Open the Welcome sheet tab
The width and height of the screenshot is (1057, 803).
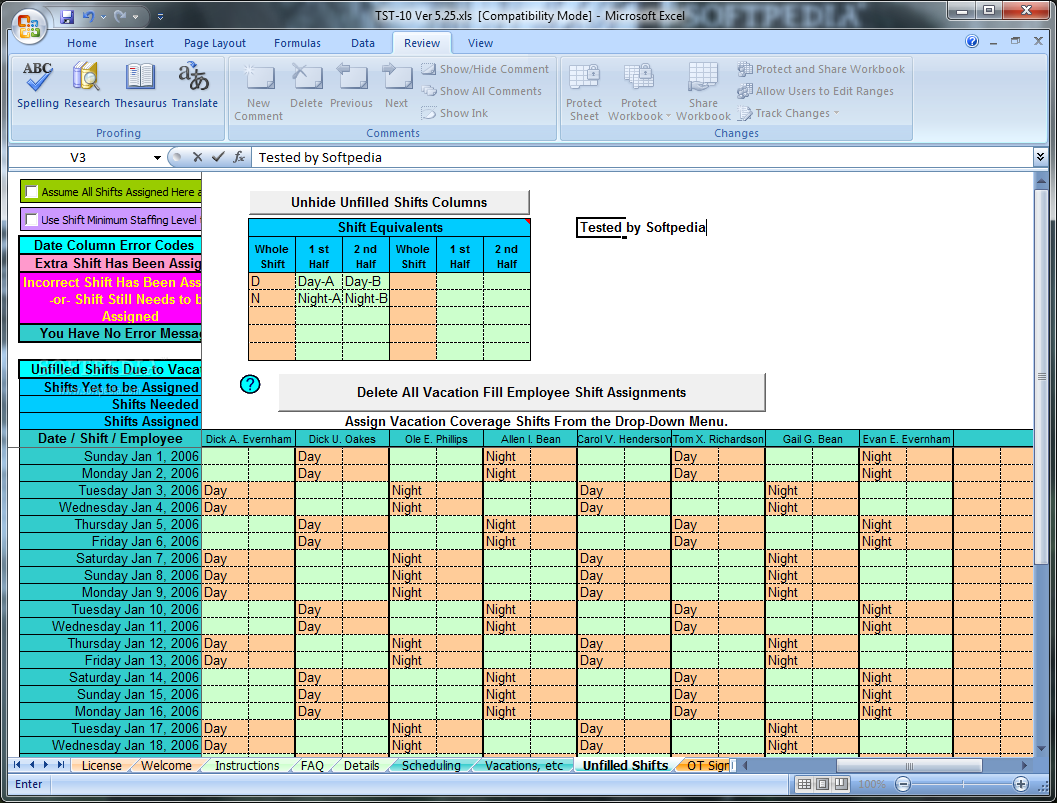[x=166, y=766]
